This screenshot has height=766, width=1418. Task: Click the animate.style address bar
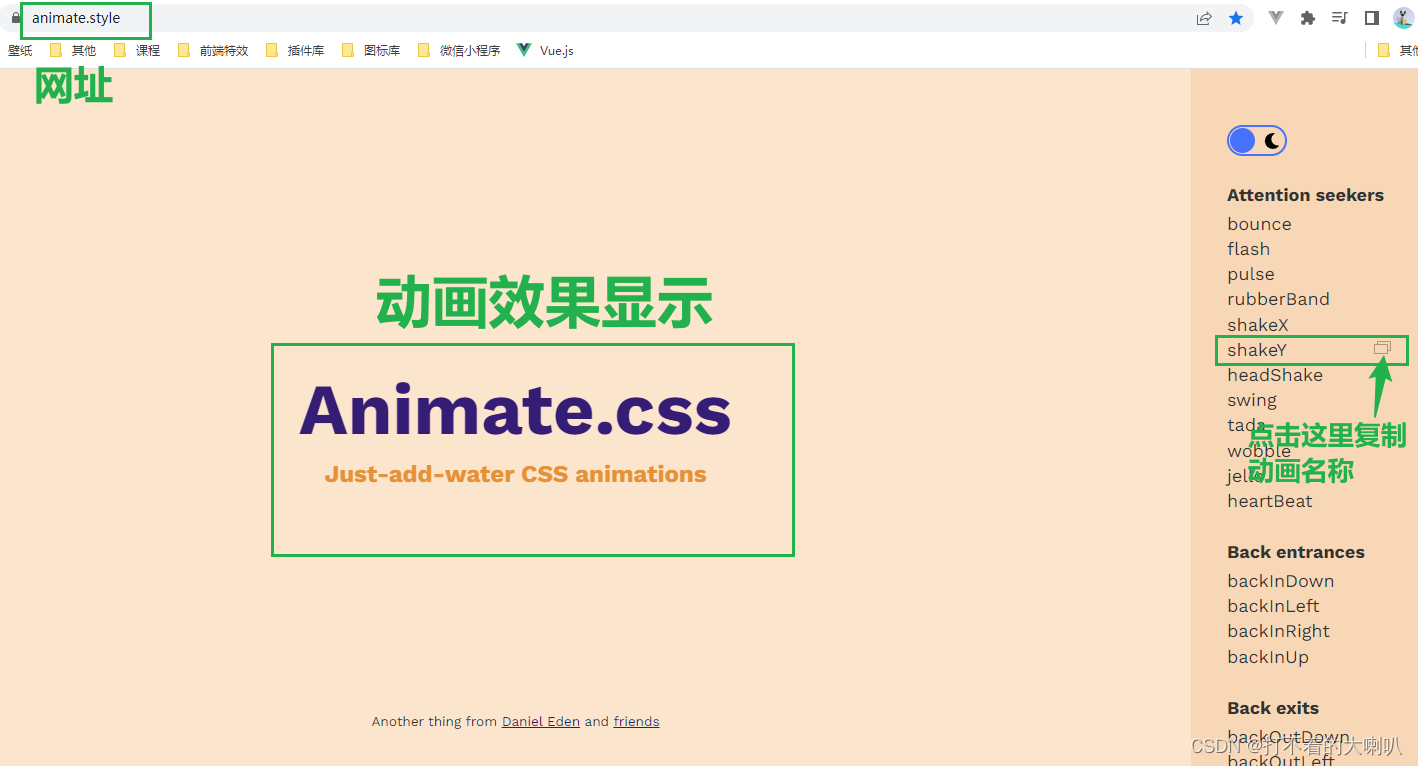(x=85, y=18)
